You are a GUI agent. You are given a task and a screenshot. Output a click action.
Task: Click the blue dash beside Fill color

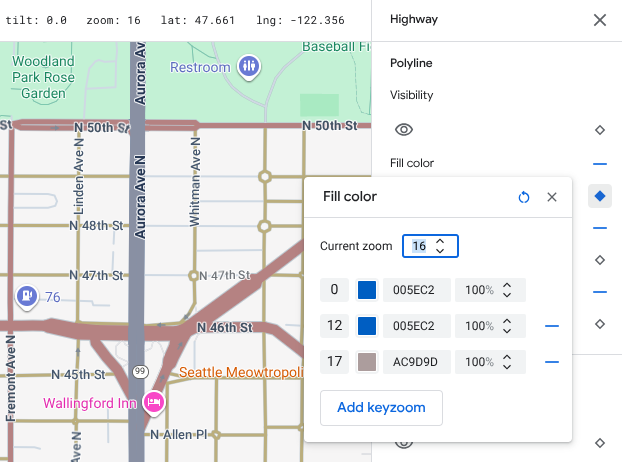point(600,163)
